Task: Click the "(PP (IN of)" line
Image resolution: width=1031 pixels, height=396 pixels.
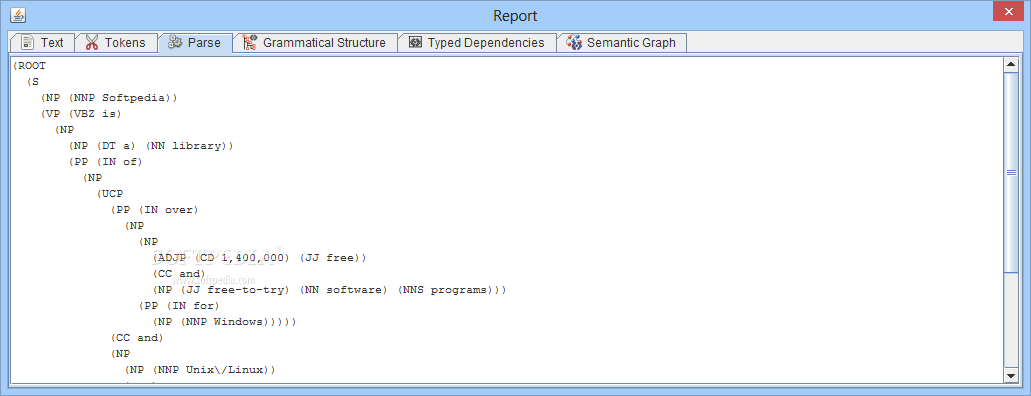Action: point(105,162)
